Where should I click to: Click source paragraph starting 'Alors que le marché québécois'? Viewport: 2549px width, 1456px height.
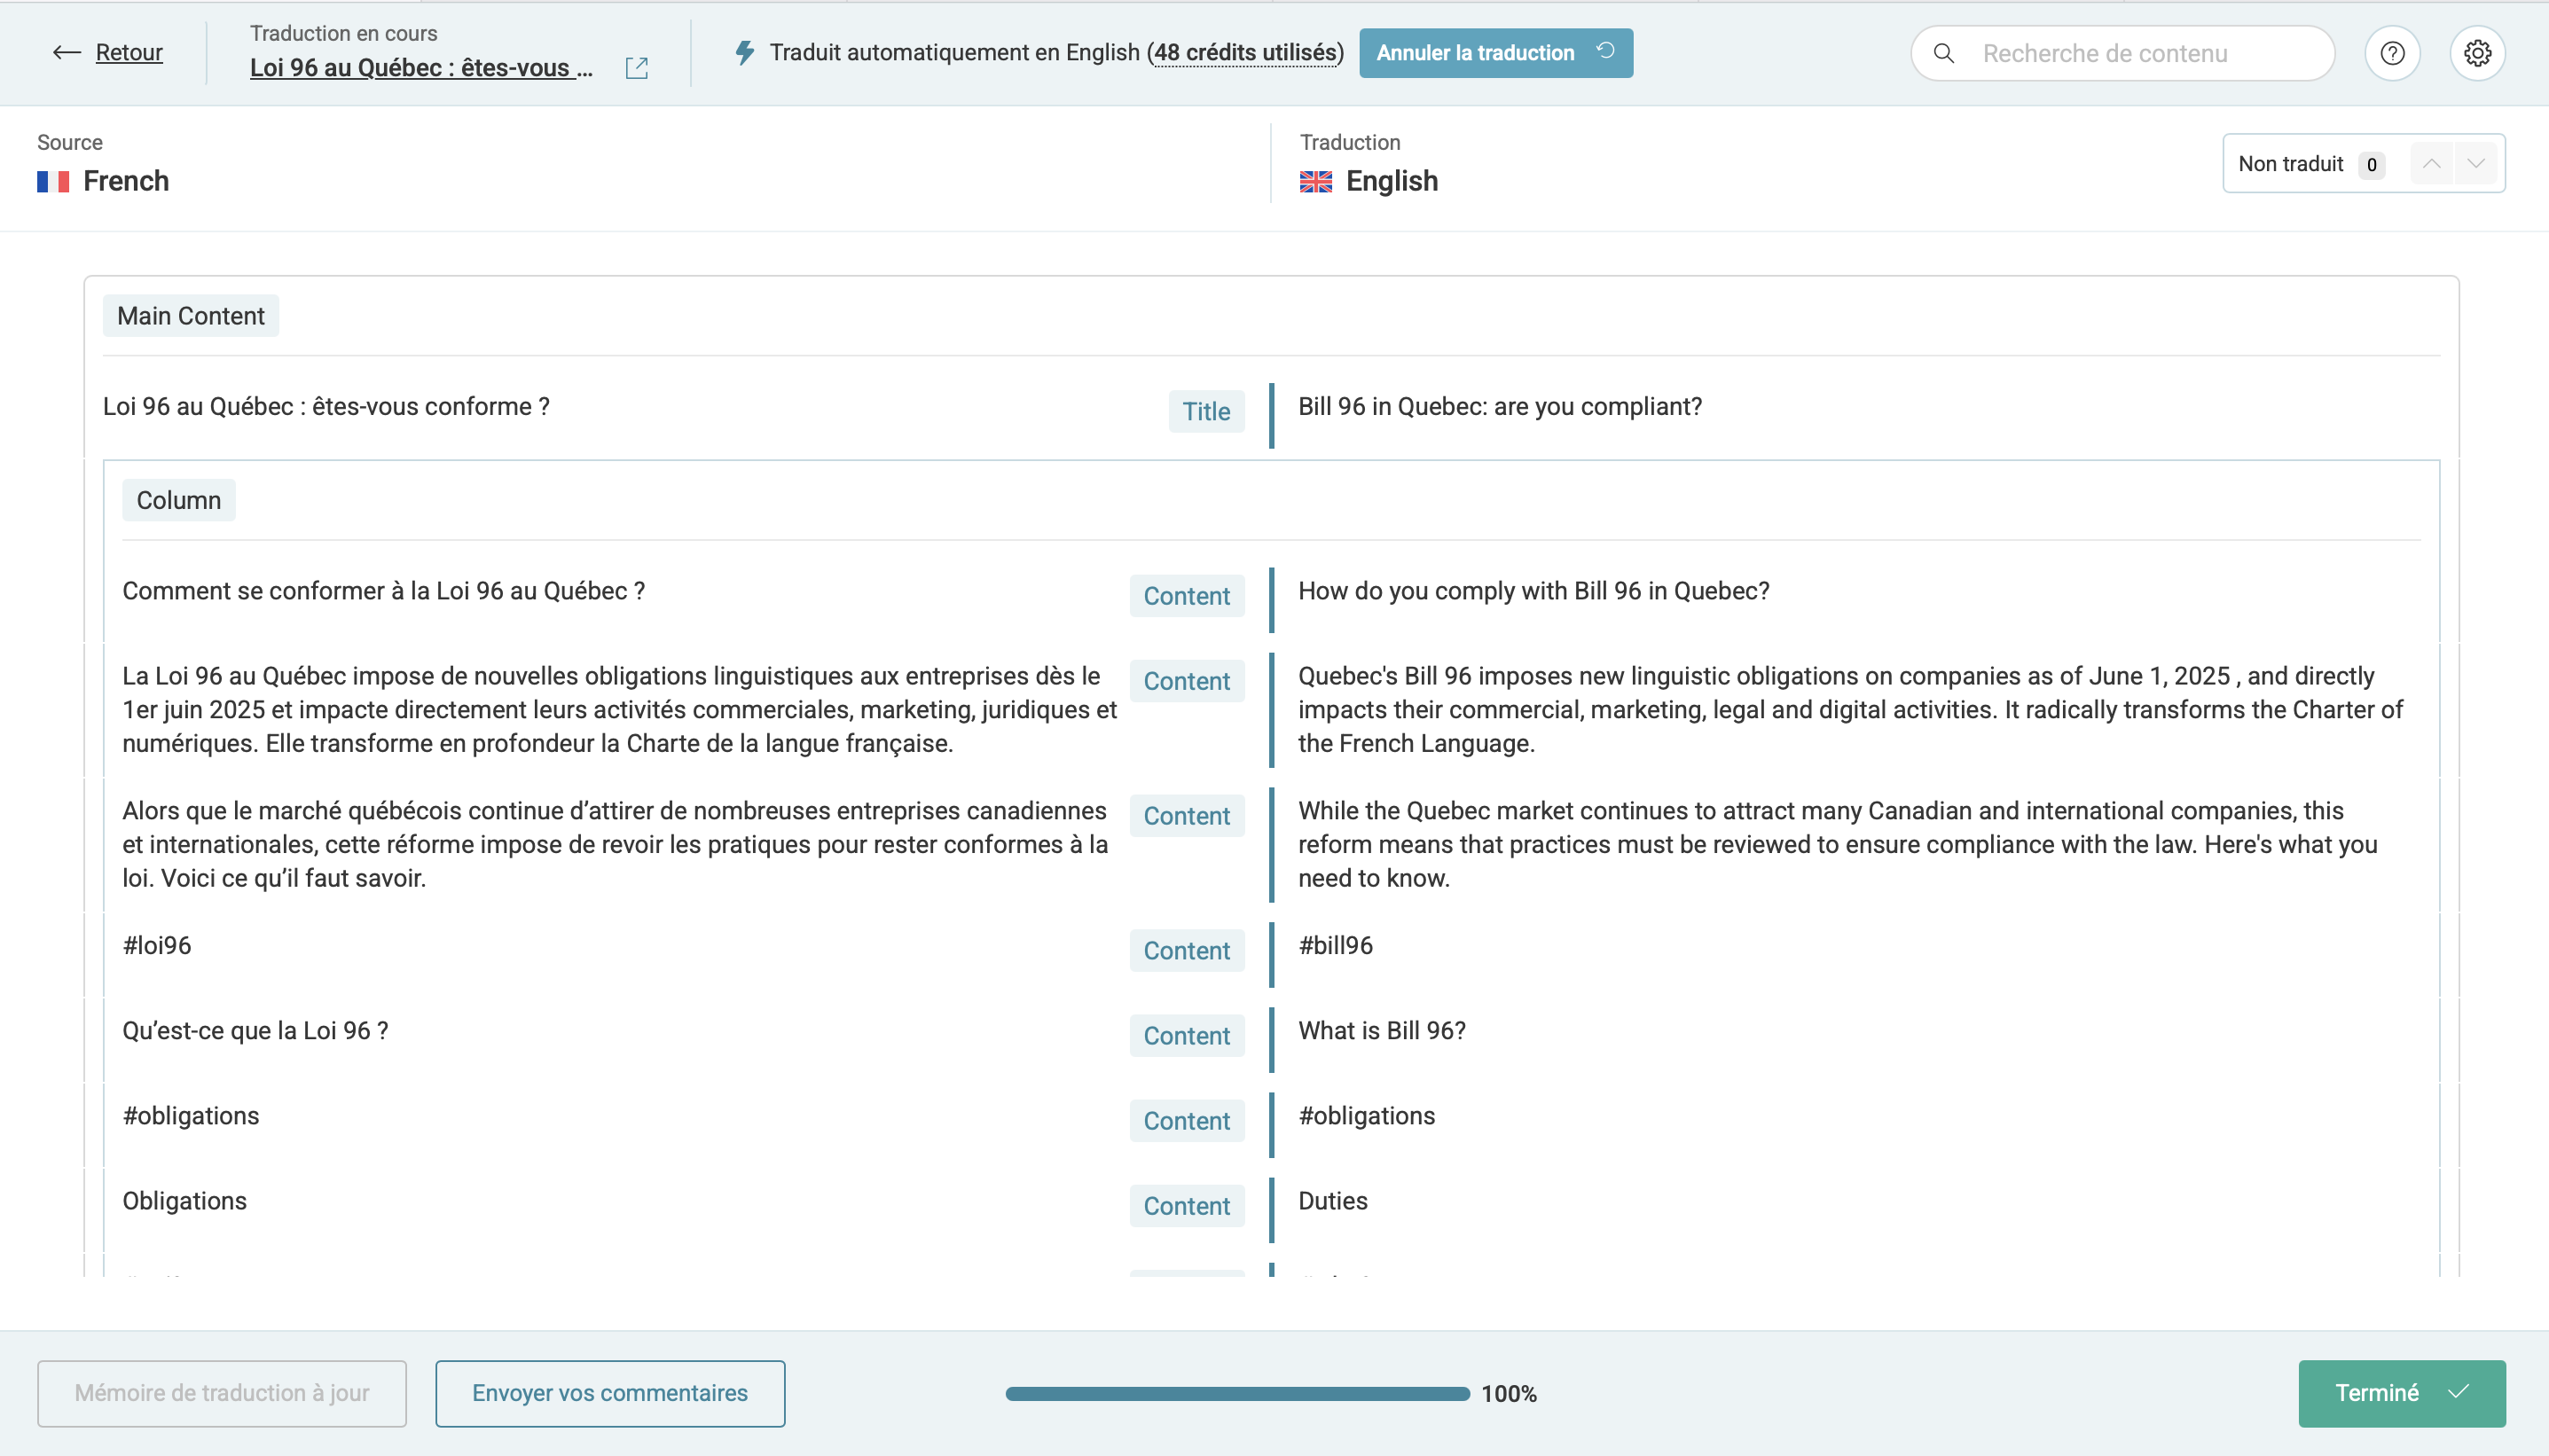615,845
